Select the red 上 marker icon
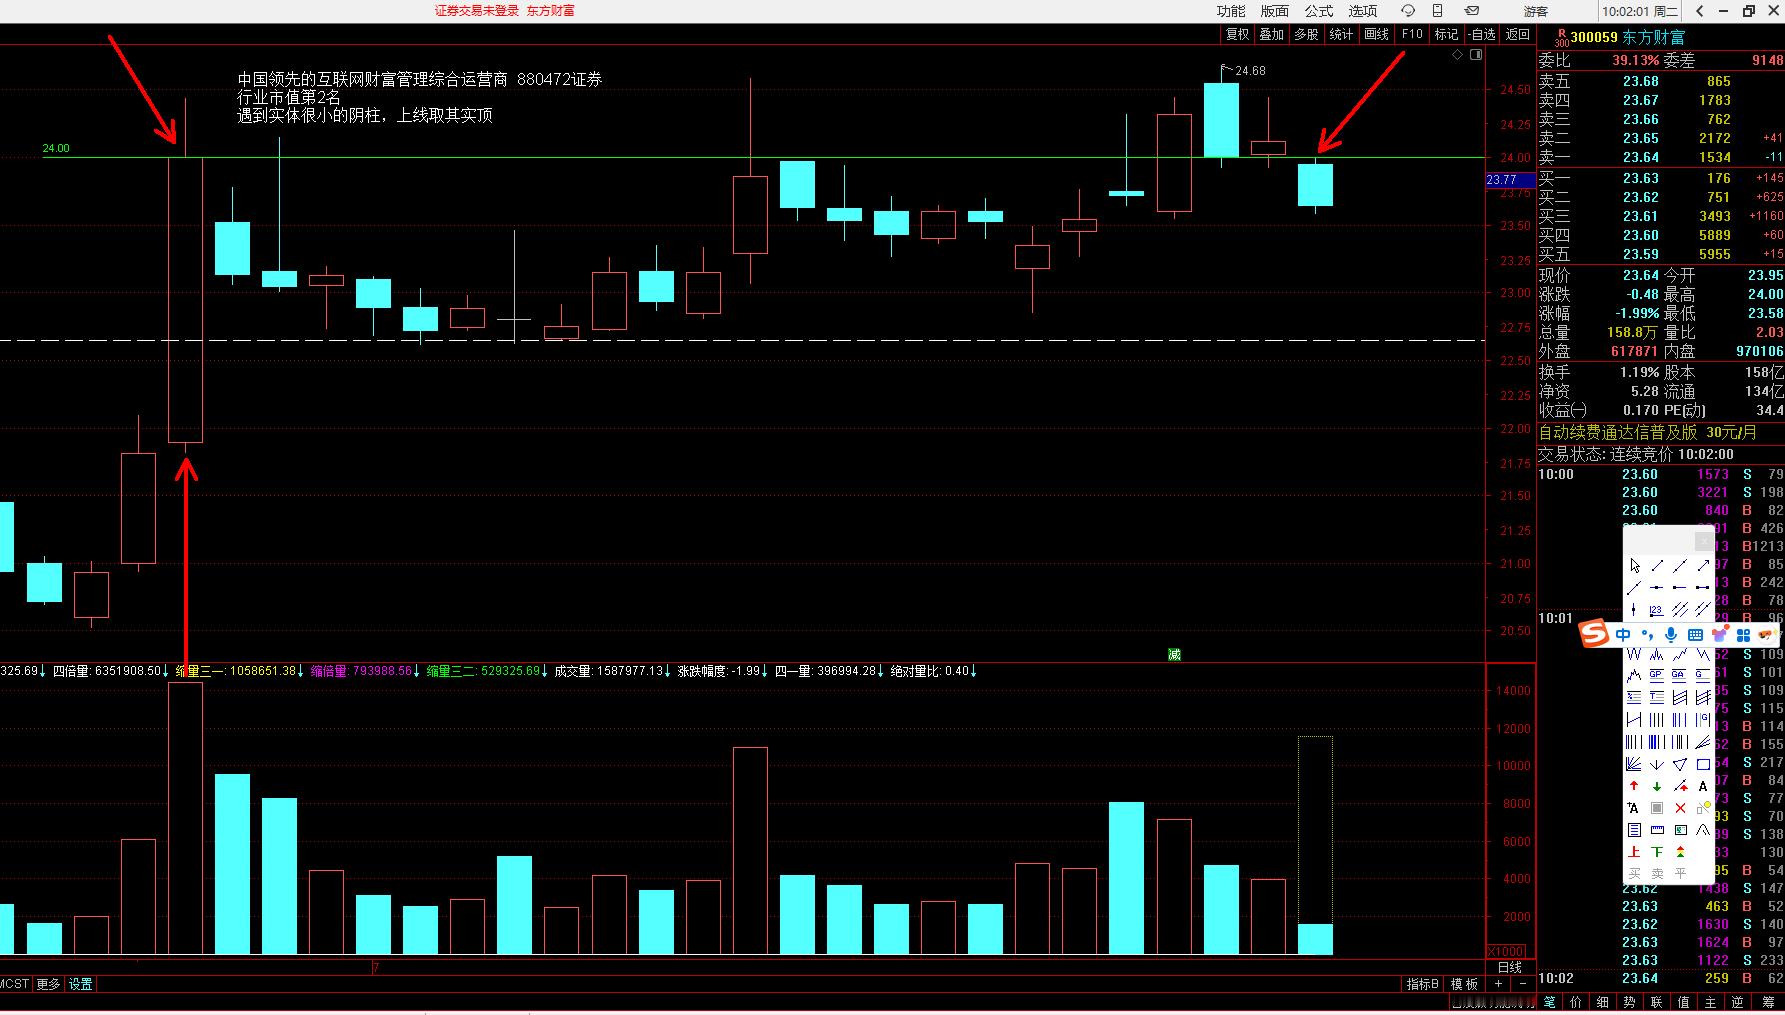Viewport: 1785px width, 1015px height. pyautogui.click(x=1634, y=851)
